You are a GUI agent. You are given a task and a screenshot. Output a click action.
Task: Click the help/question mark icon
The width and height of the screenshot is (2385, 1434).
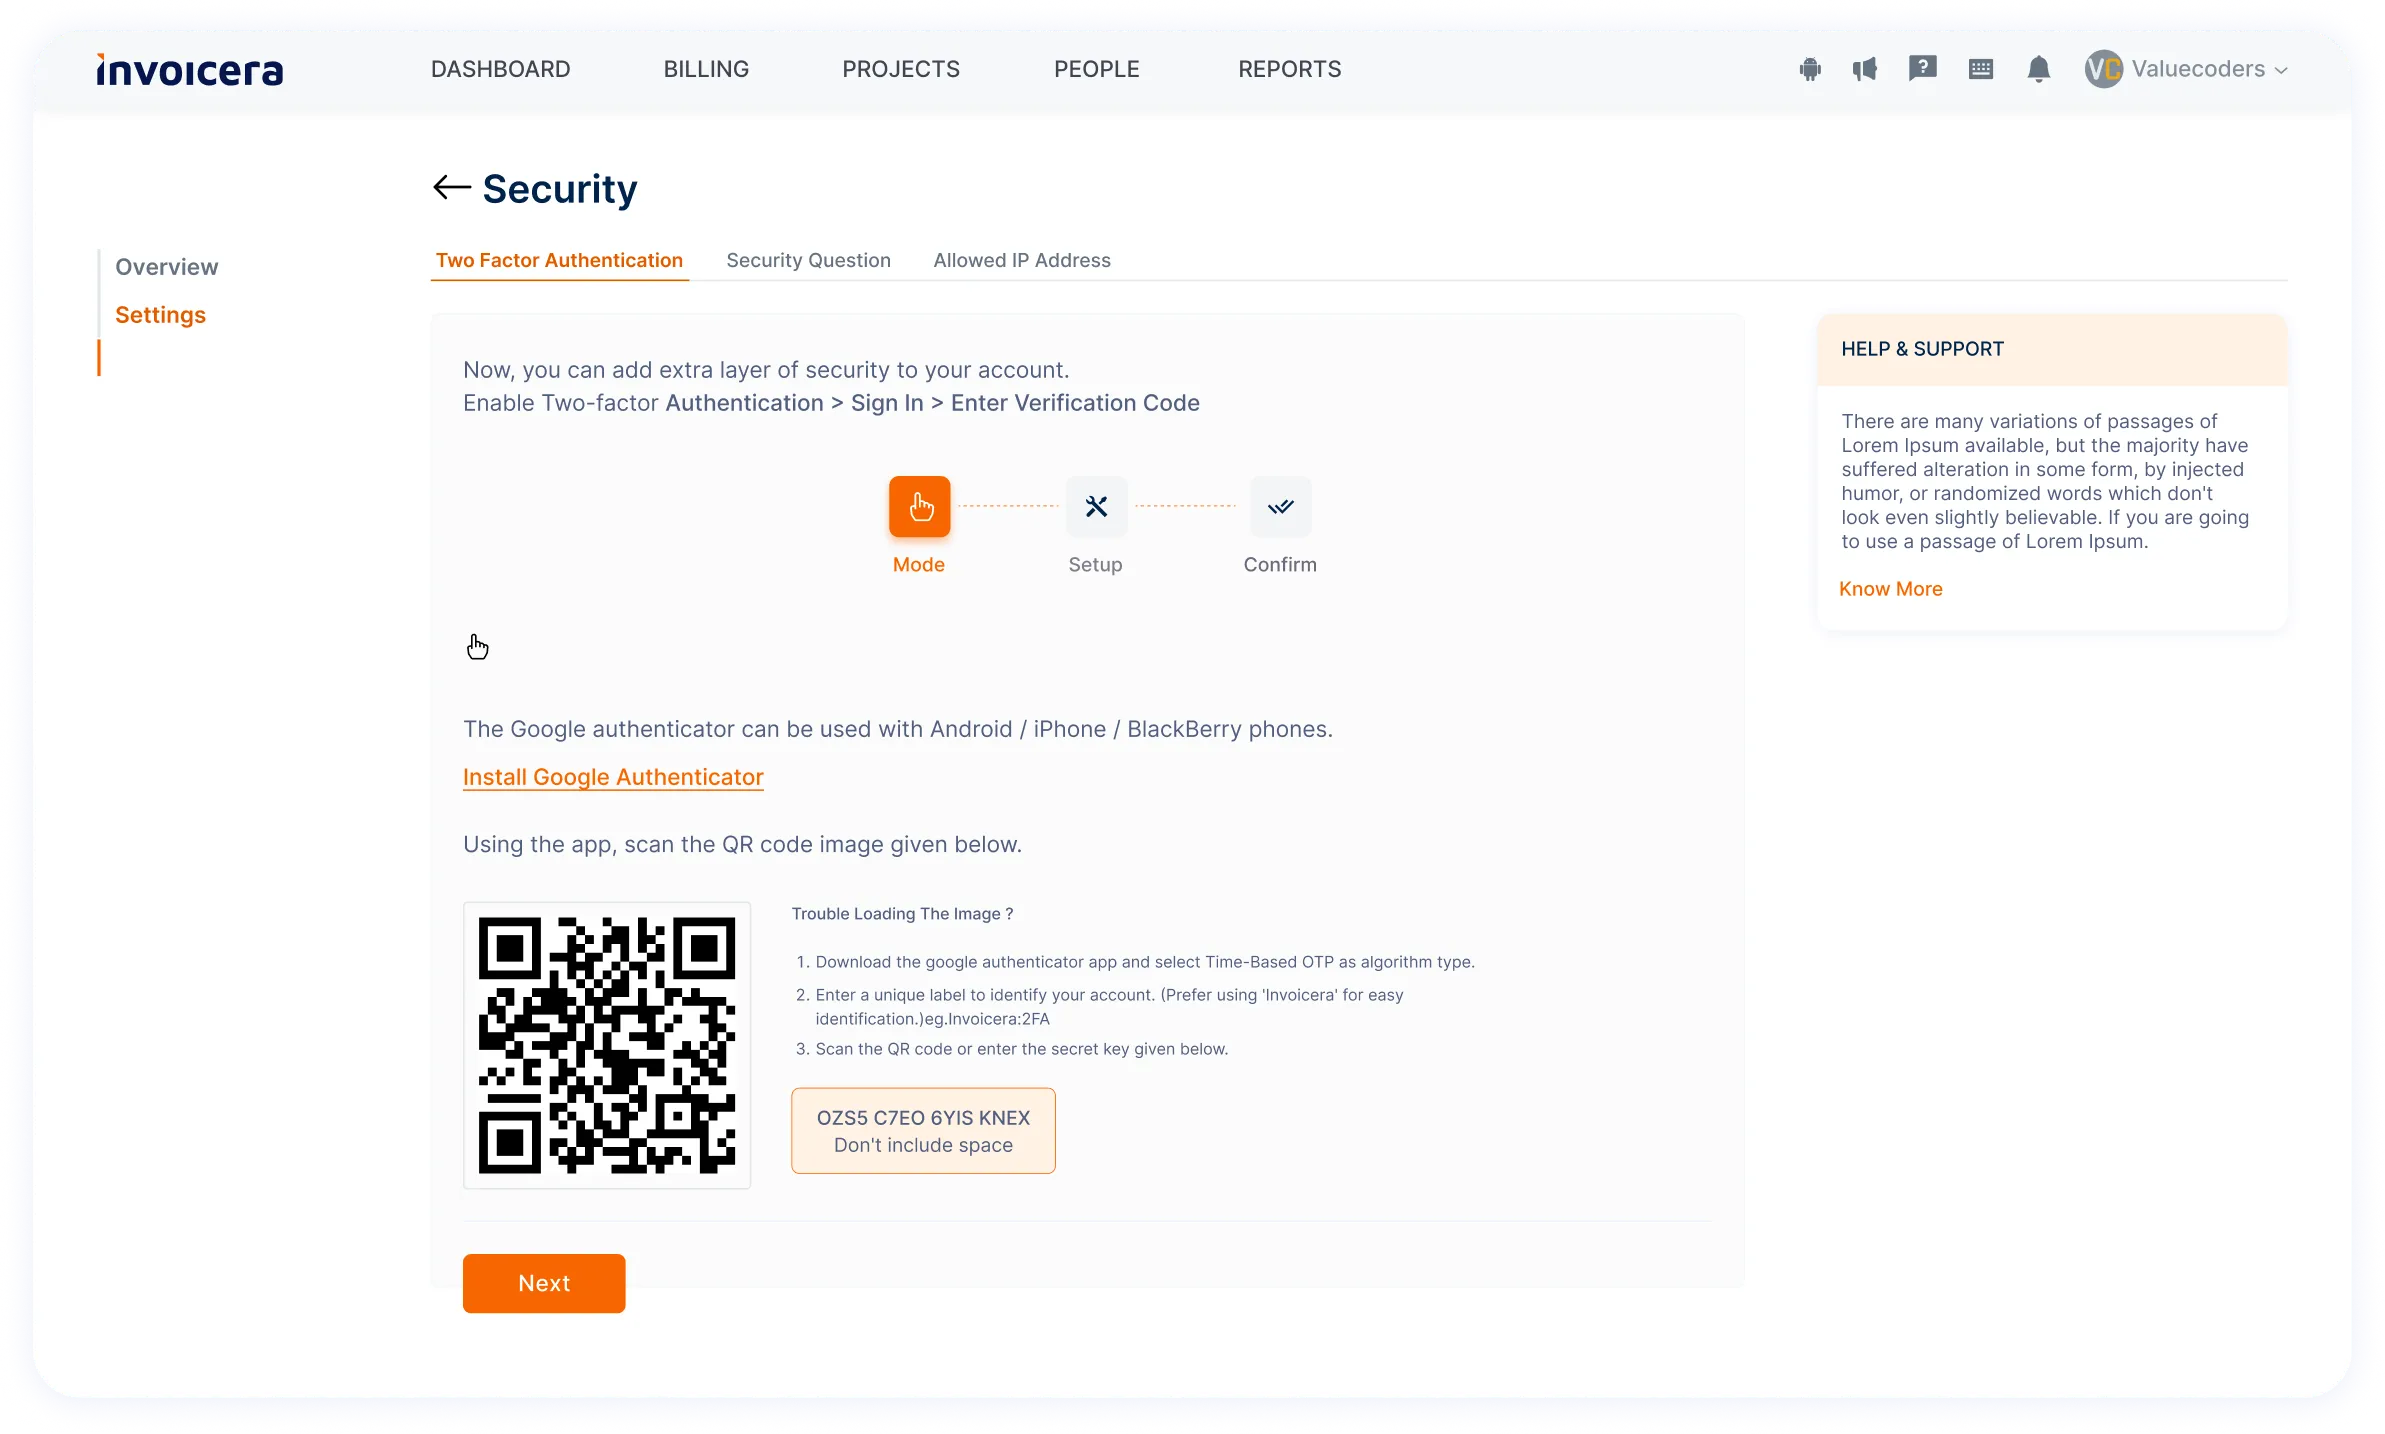[x=1922, y=68]
